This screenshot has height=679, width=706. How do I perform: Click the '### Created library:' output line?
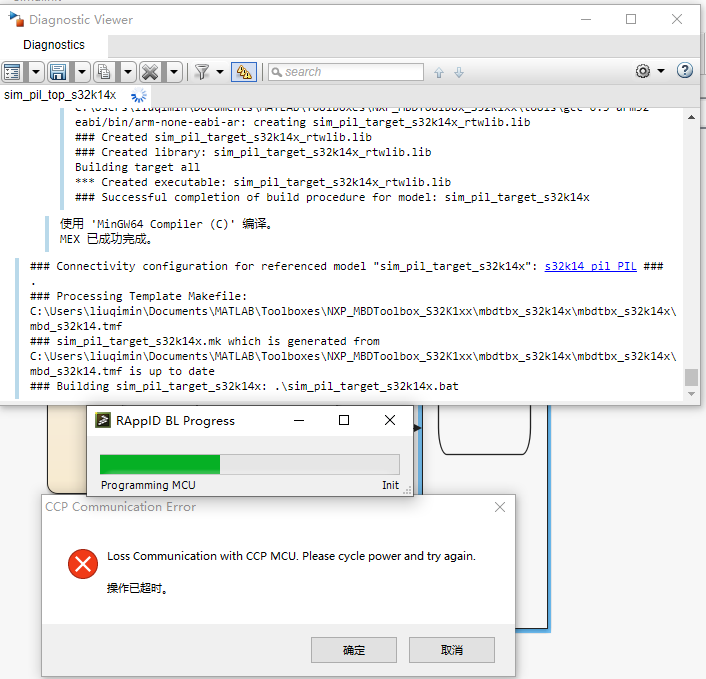click(x=253, y=152)
